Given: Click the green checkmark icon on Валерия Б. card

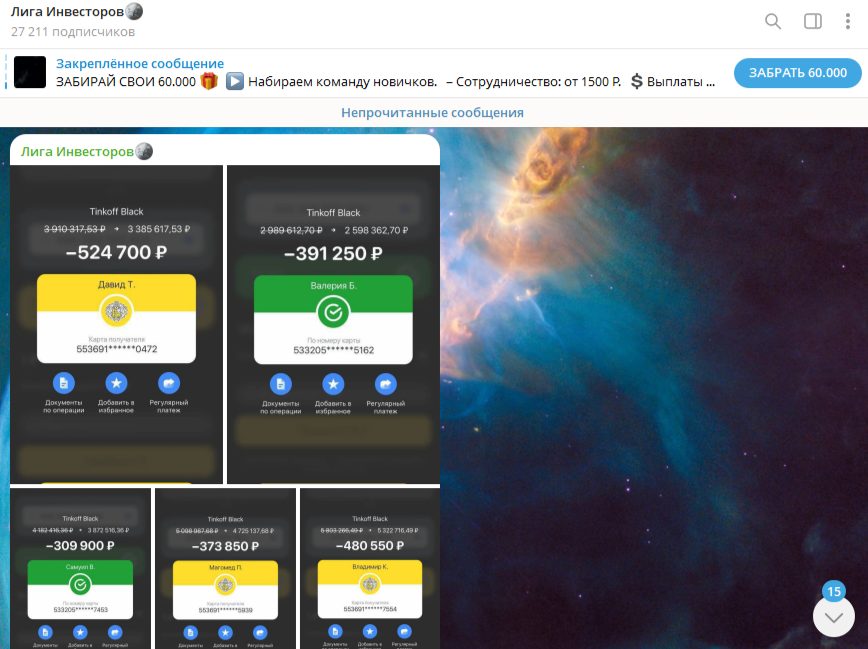Looking at the screenshot, I should point(333,312).
